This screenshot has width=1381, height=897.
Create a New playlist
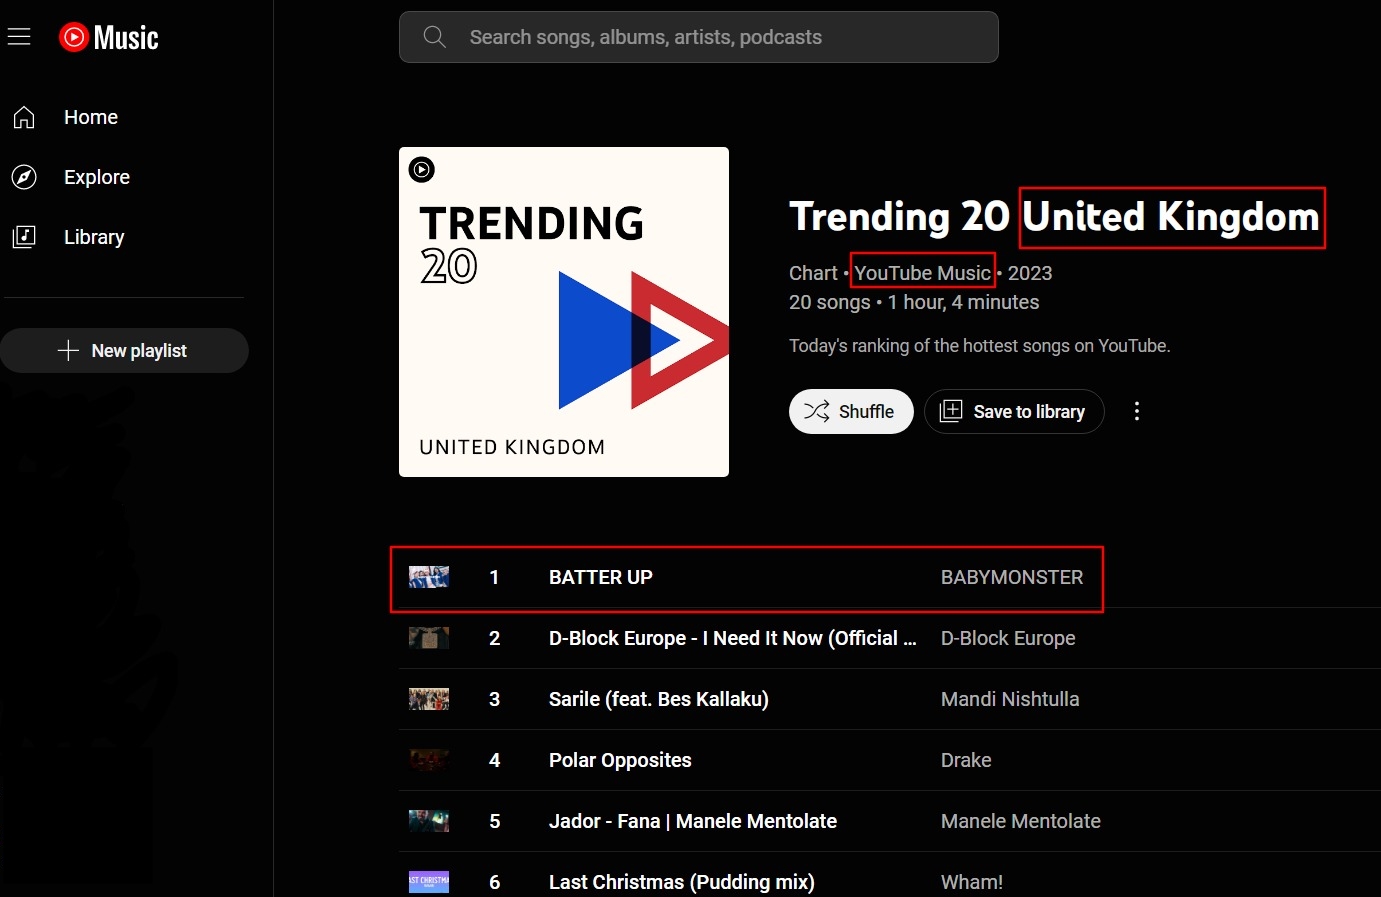(124, 350)
